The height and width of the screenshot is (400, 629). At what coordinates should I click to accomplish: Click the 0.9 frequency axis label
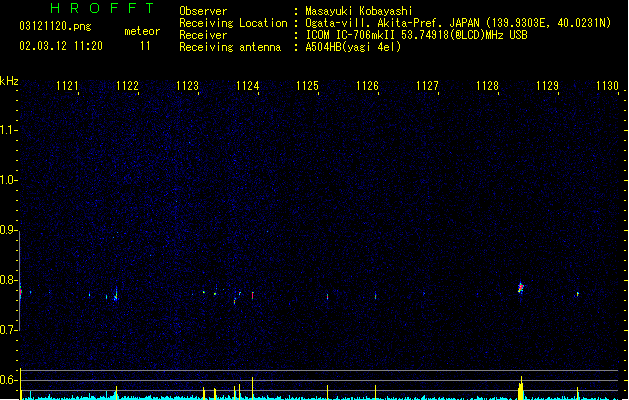tap(8, 230)
